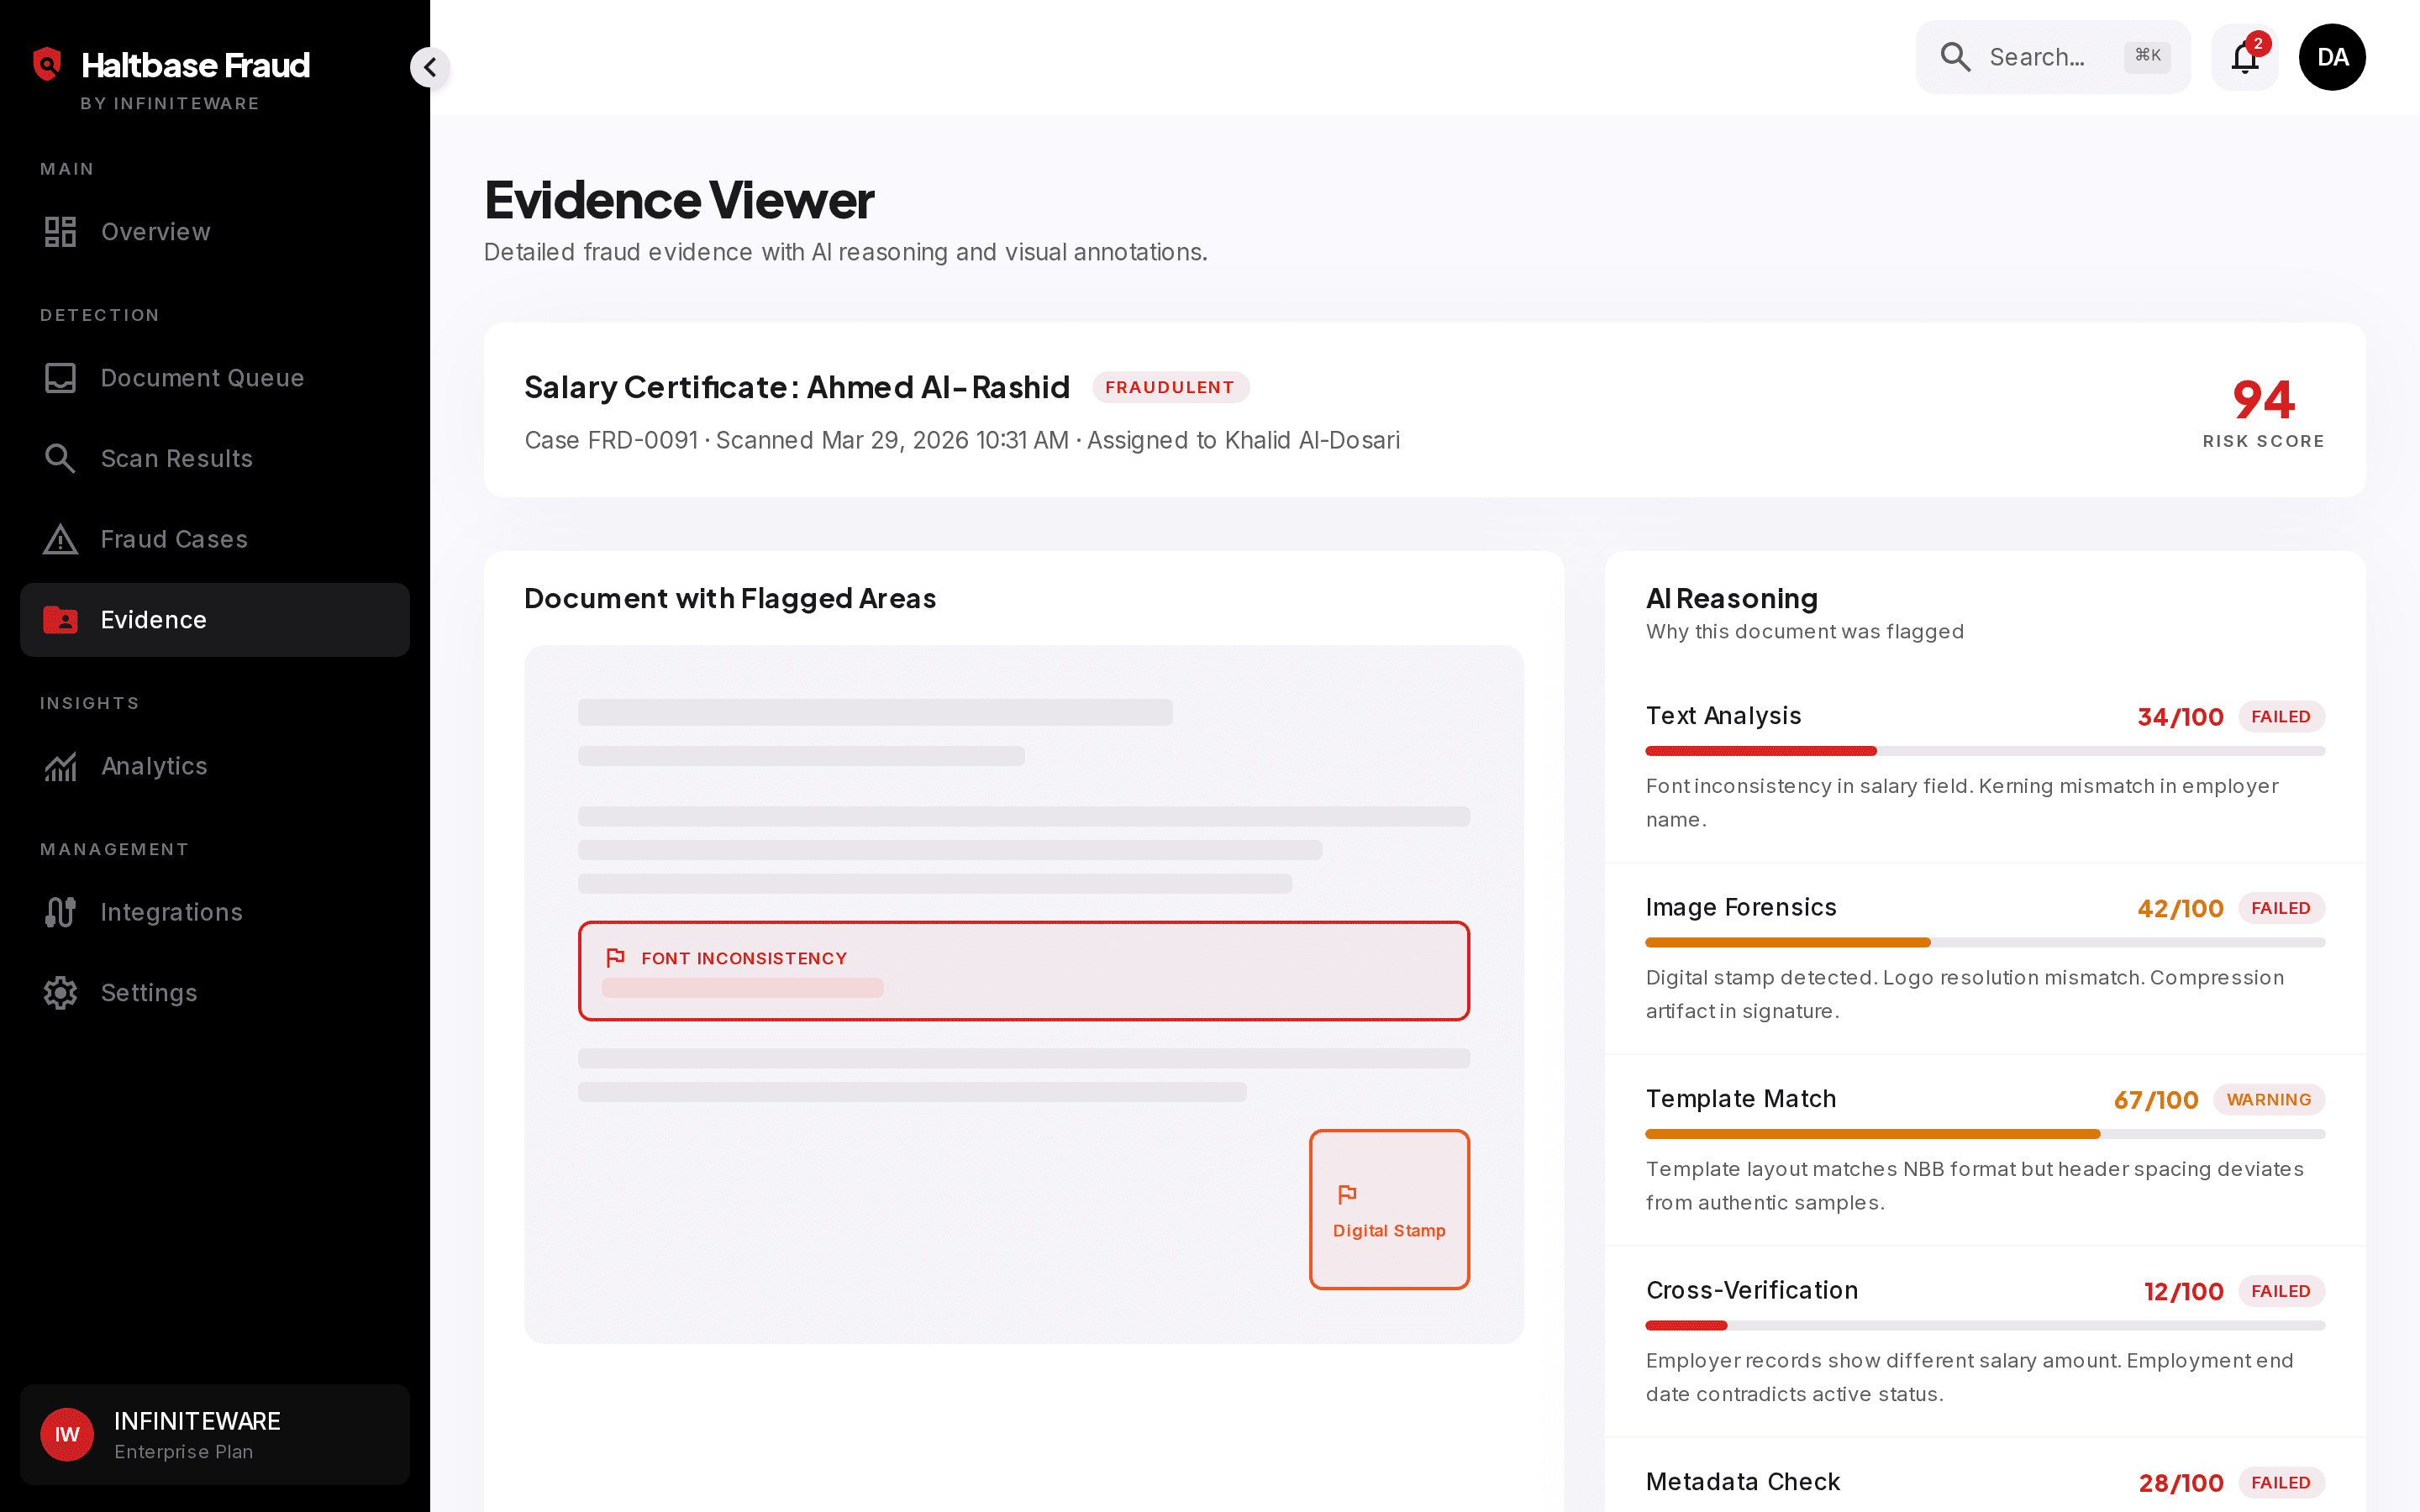Click the Analytics chart icon
Viewport: 2420px width, 1512px height.
tap(60, 766)
